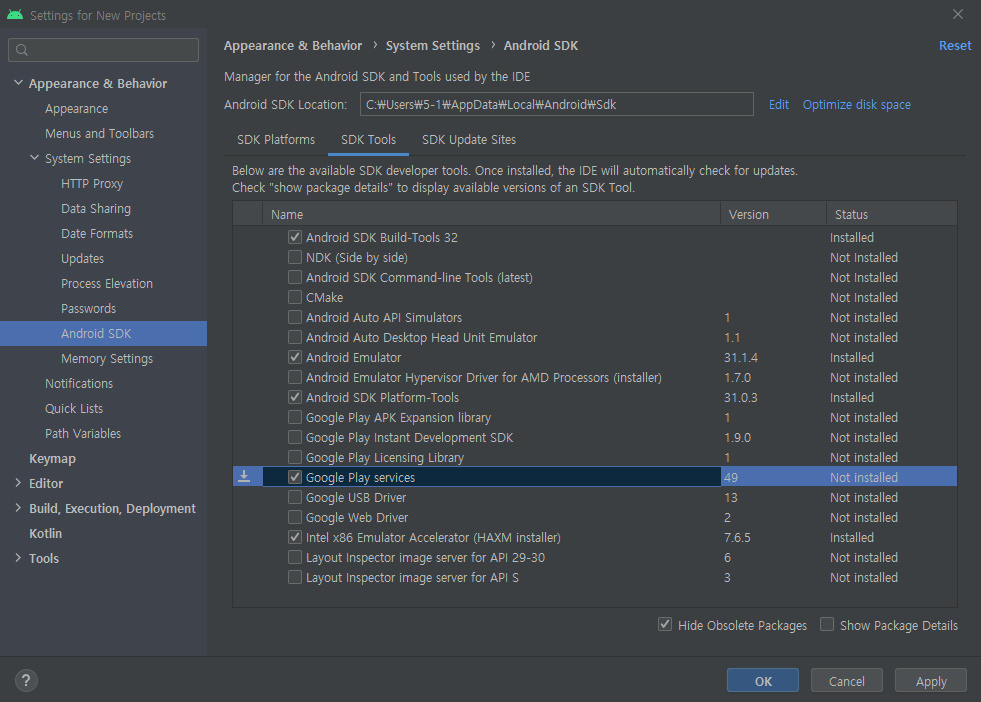Click the Android logo in title bar

click(15, 14)
